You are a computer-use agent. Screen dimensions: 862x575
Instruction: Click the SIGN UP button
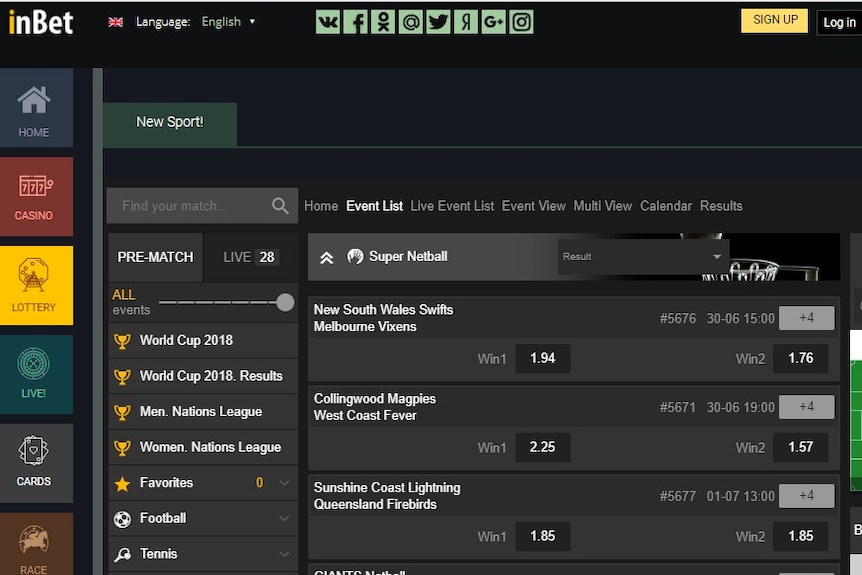click(x=775, y=20)
